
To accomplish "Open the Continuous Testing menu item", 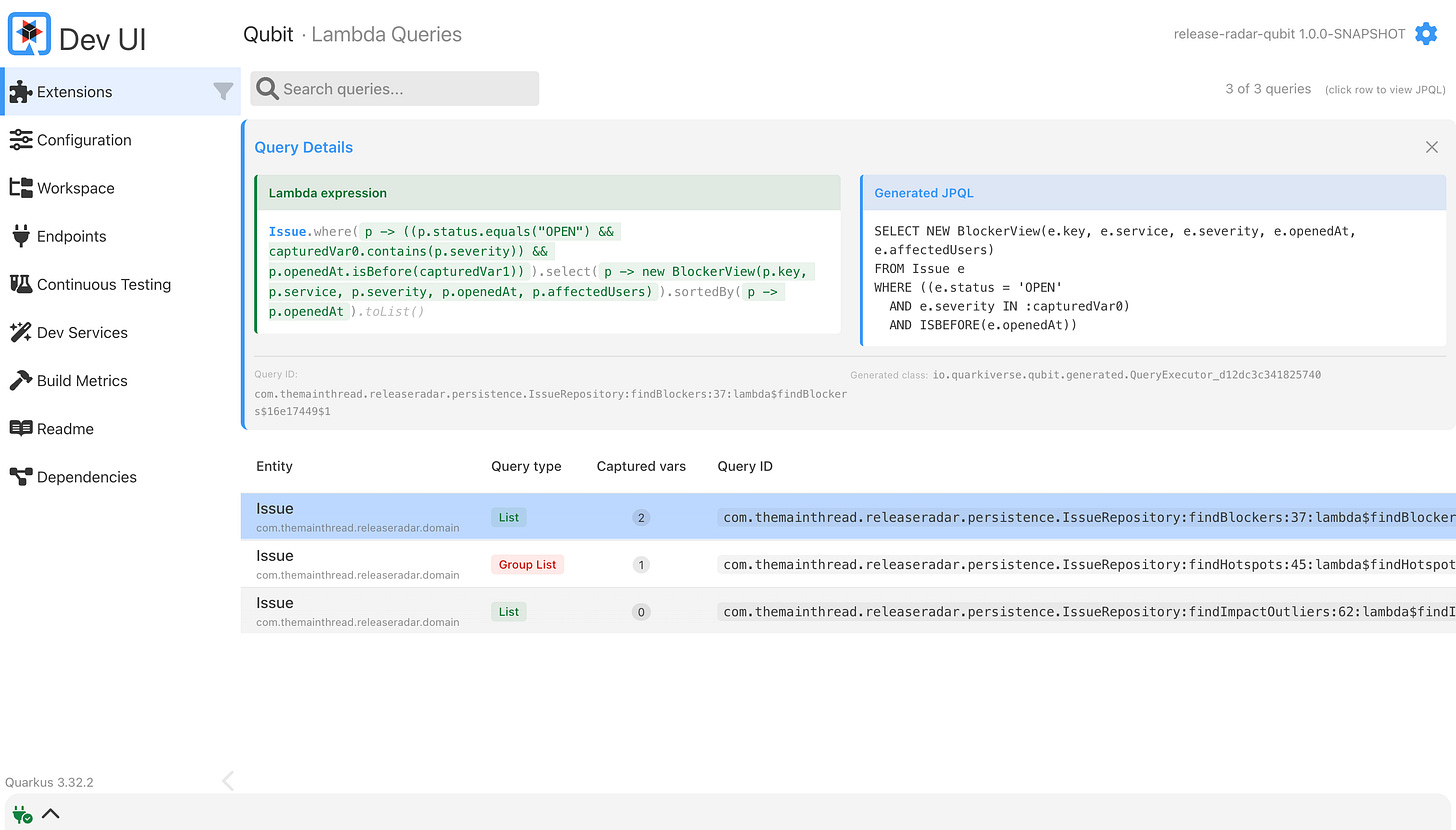I will pyautogui.click(x=121, y=284).
